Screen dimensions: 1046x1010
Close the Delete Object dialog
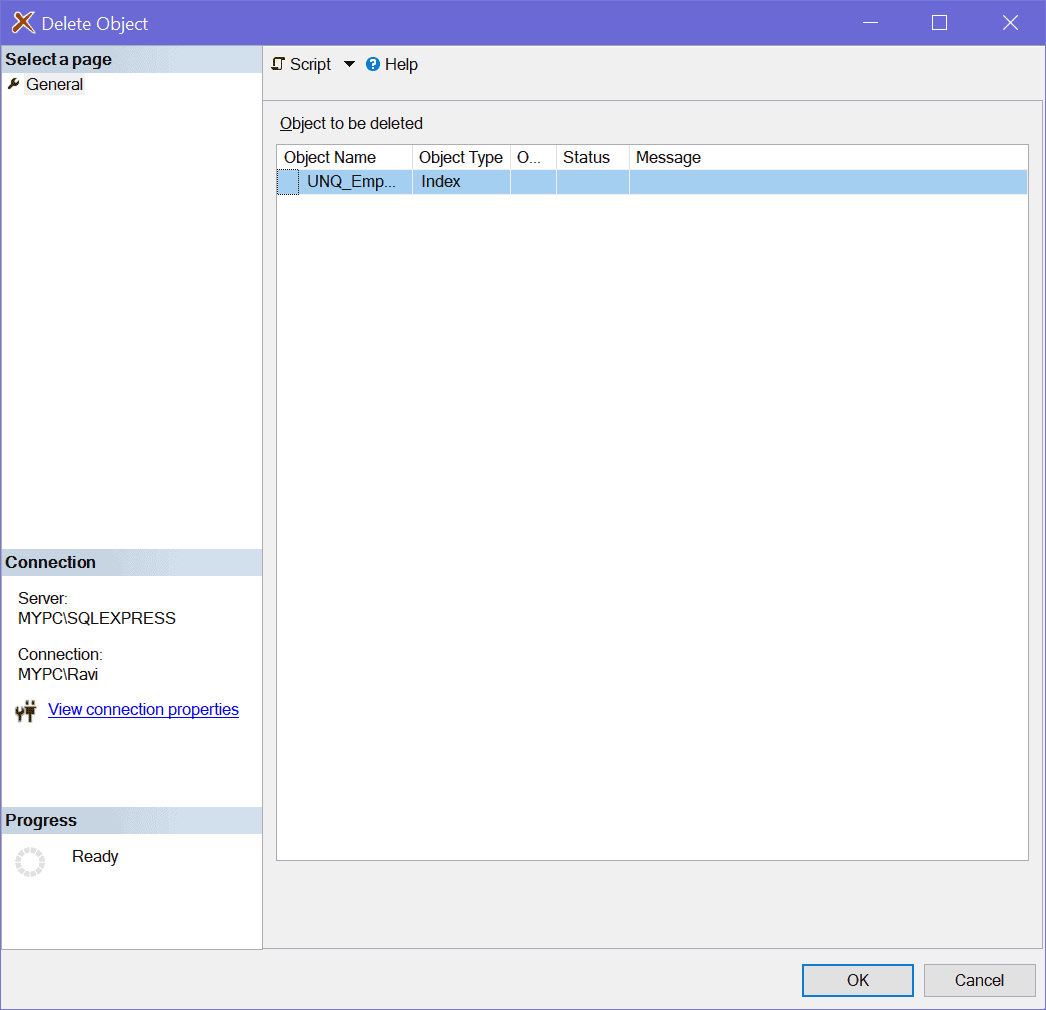1010,23
